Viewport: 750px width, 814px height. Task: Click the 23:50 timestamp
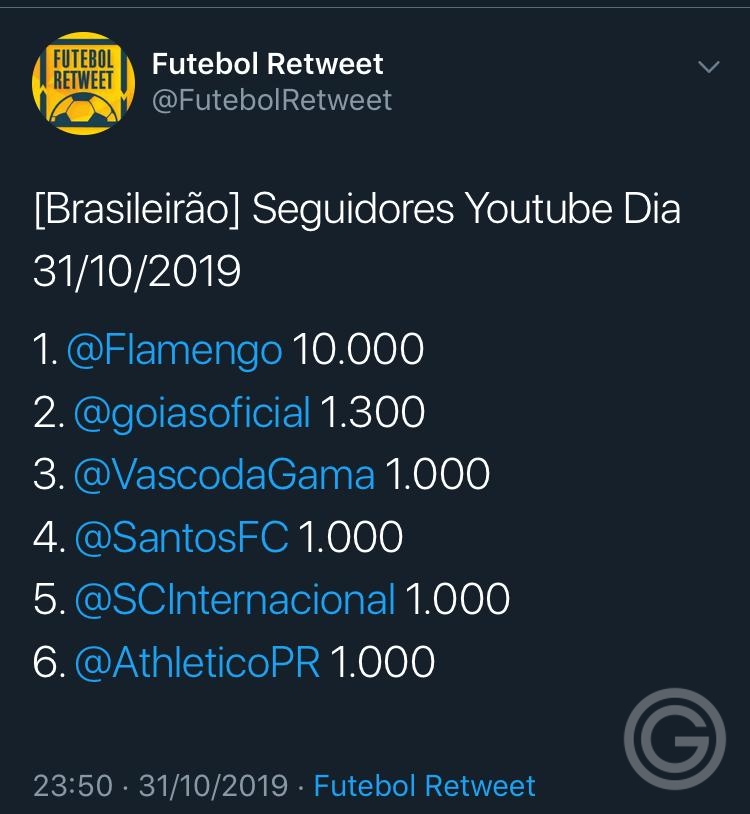point(73,785)
